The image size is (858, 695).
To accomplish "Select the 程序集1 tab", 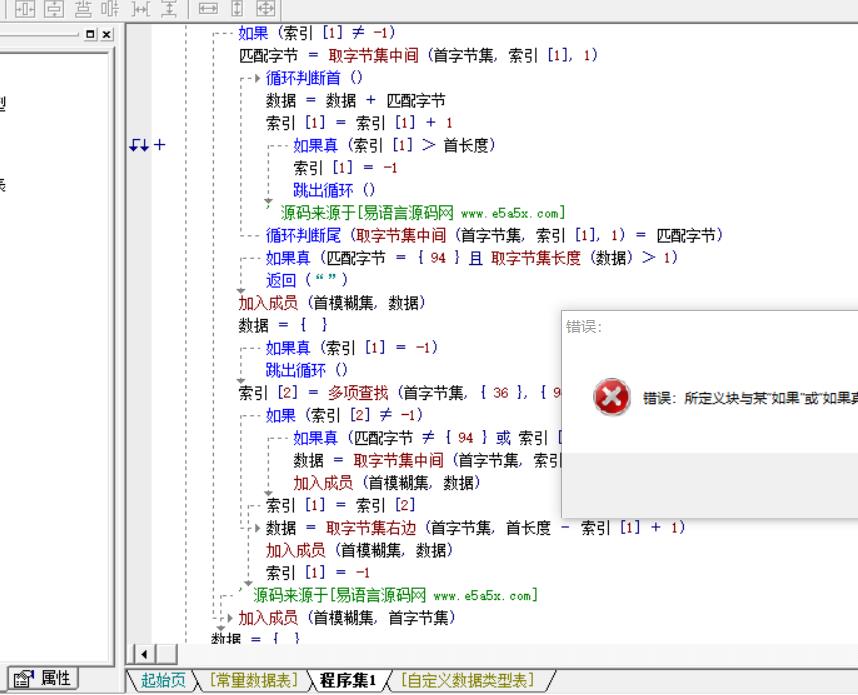I will (347, 681).
